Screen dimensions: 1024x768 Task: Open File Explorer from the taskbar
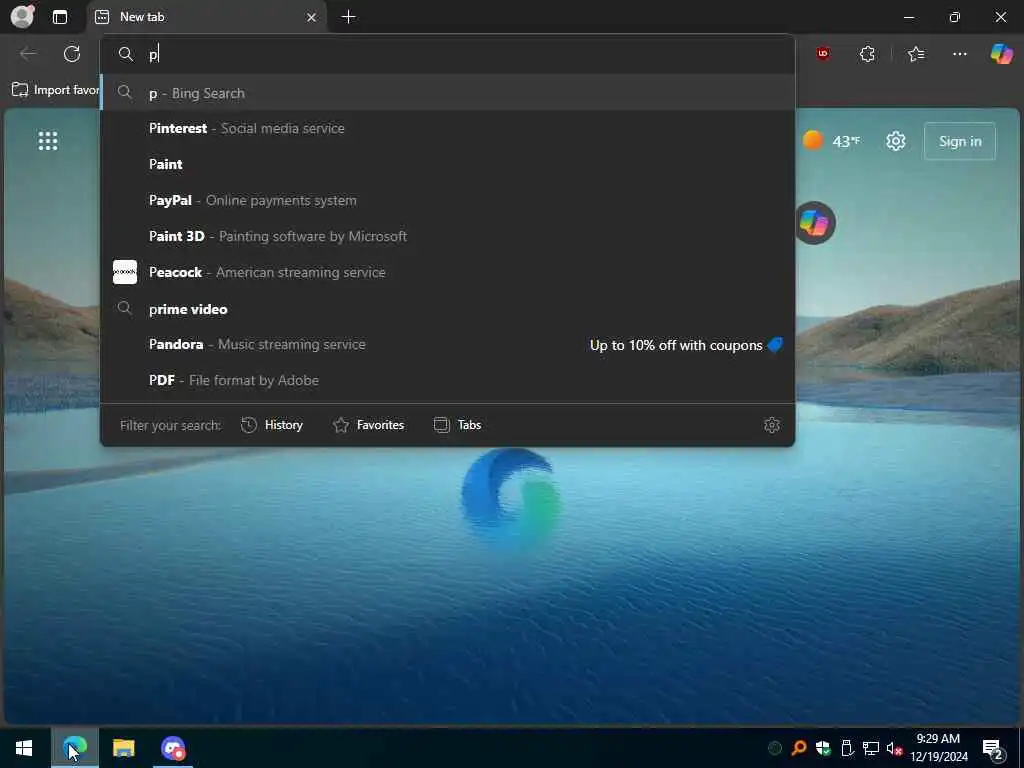[x=123, y=748]
